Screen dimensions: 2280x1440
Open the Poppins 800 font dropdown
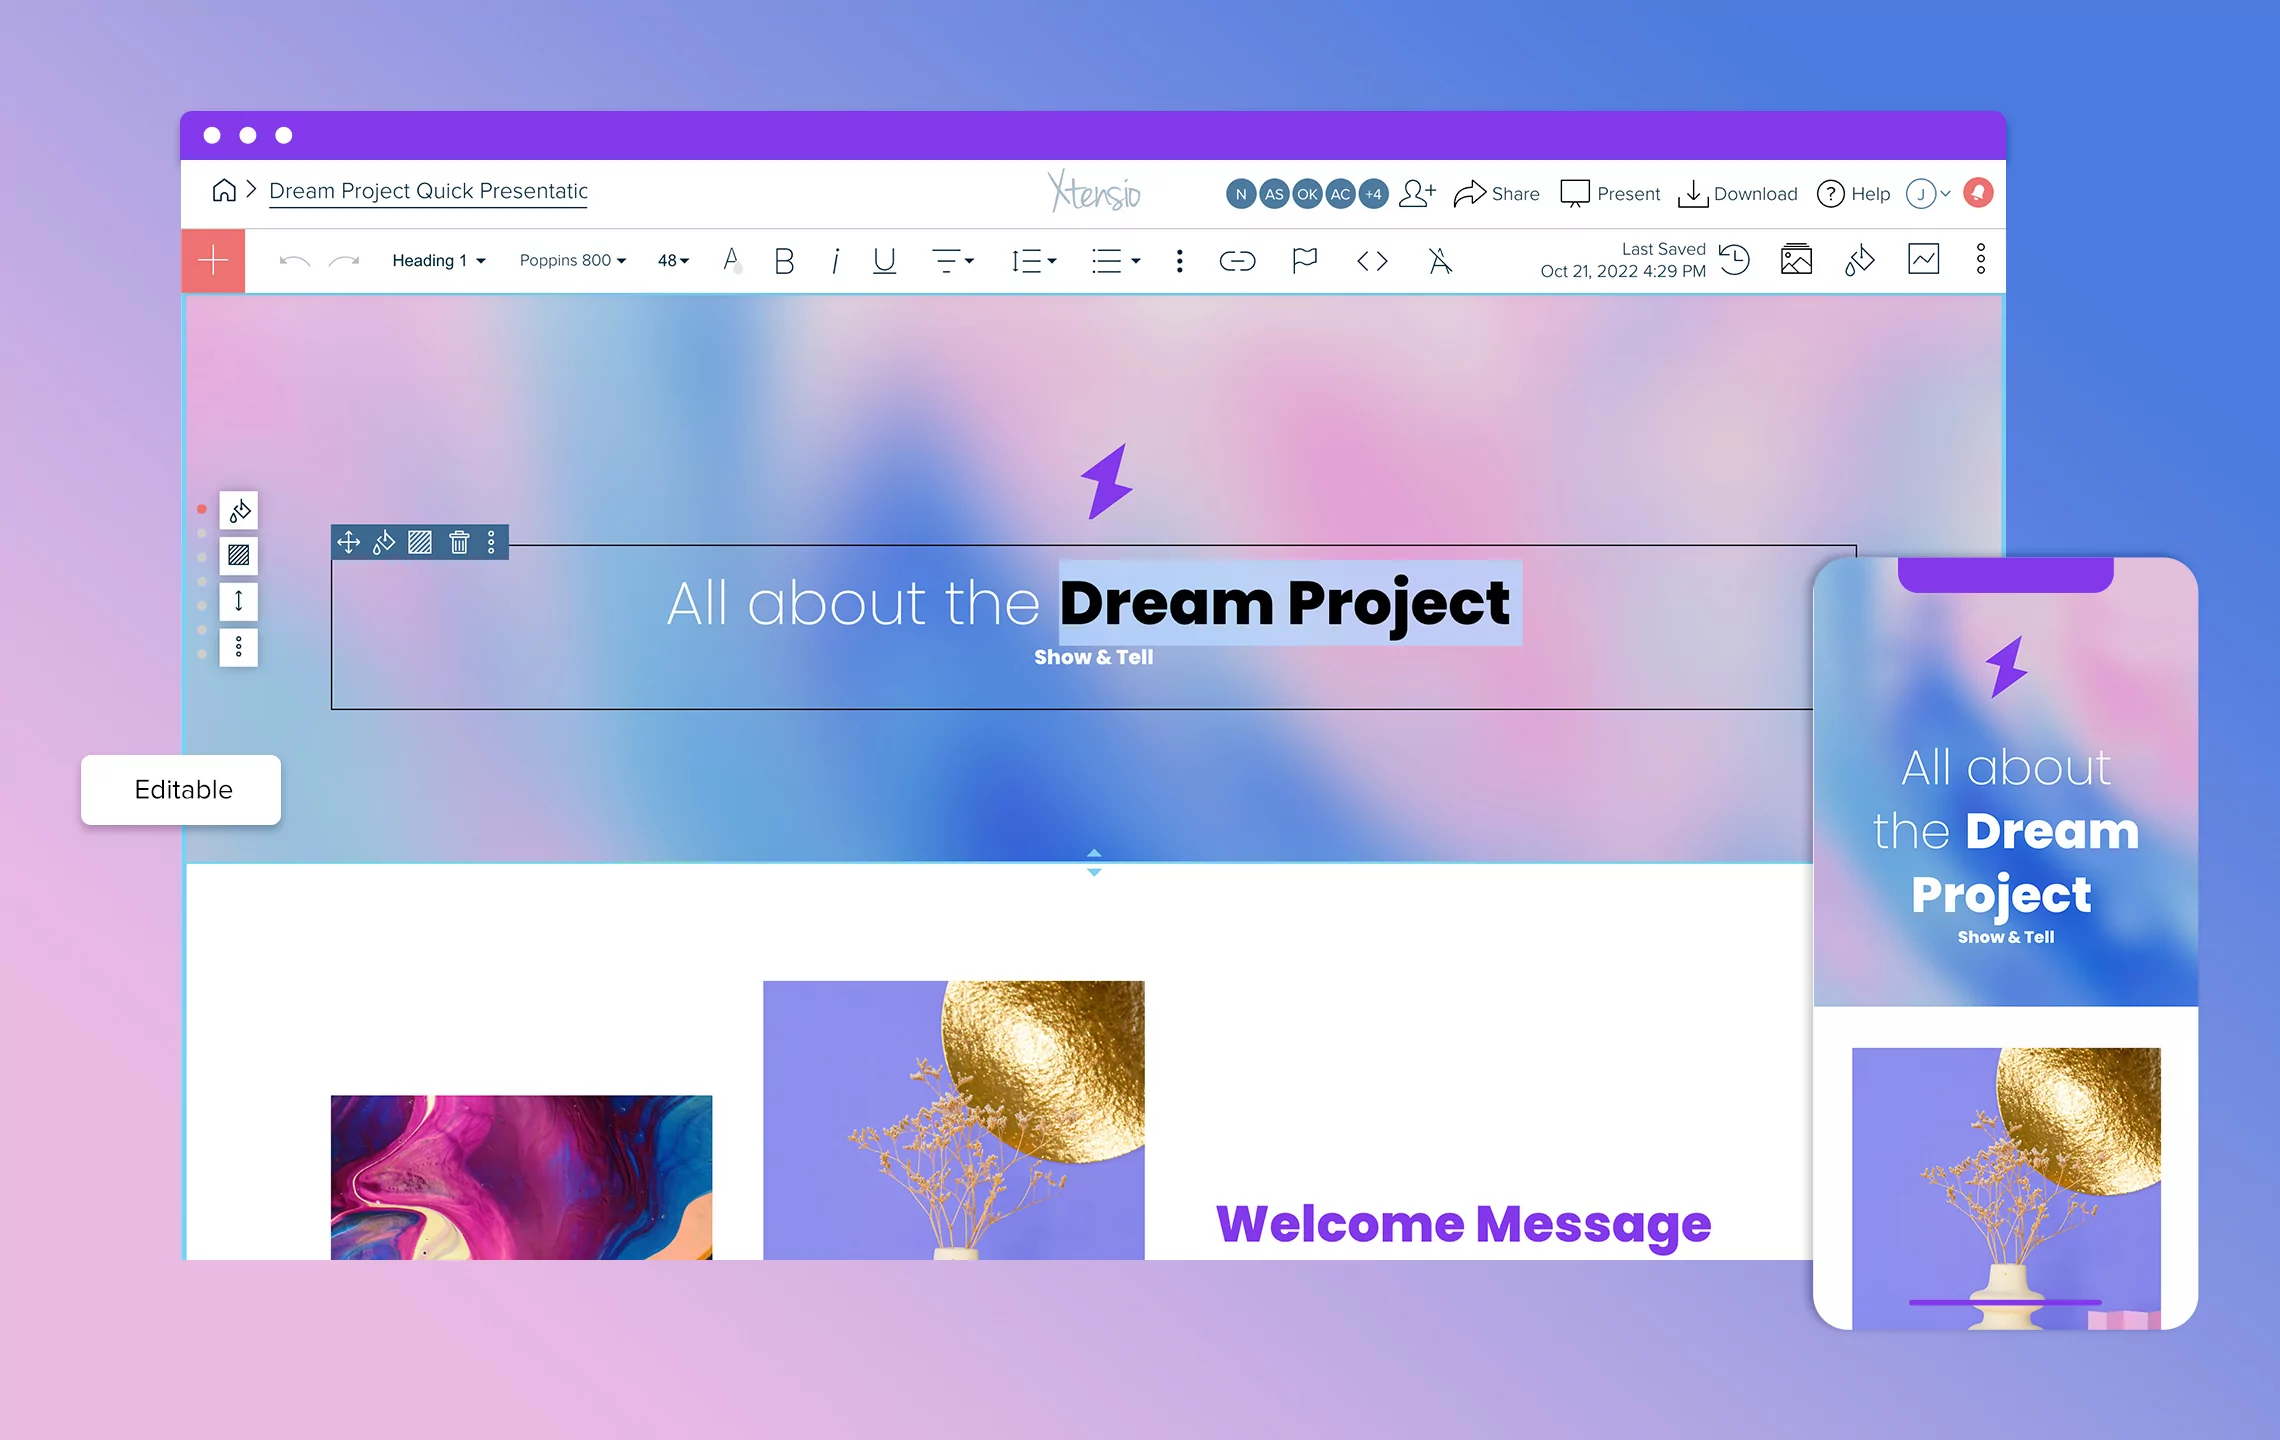coord(571,260)
